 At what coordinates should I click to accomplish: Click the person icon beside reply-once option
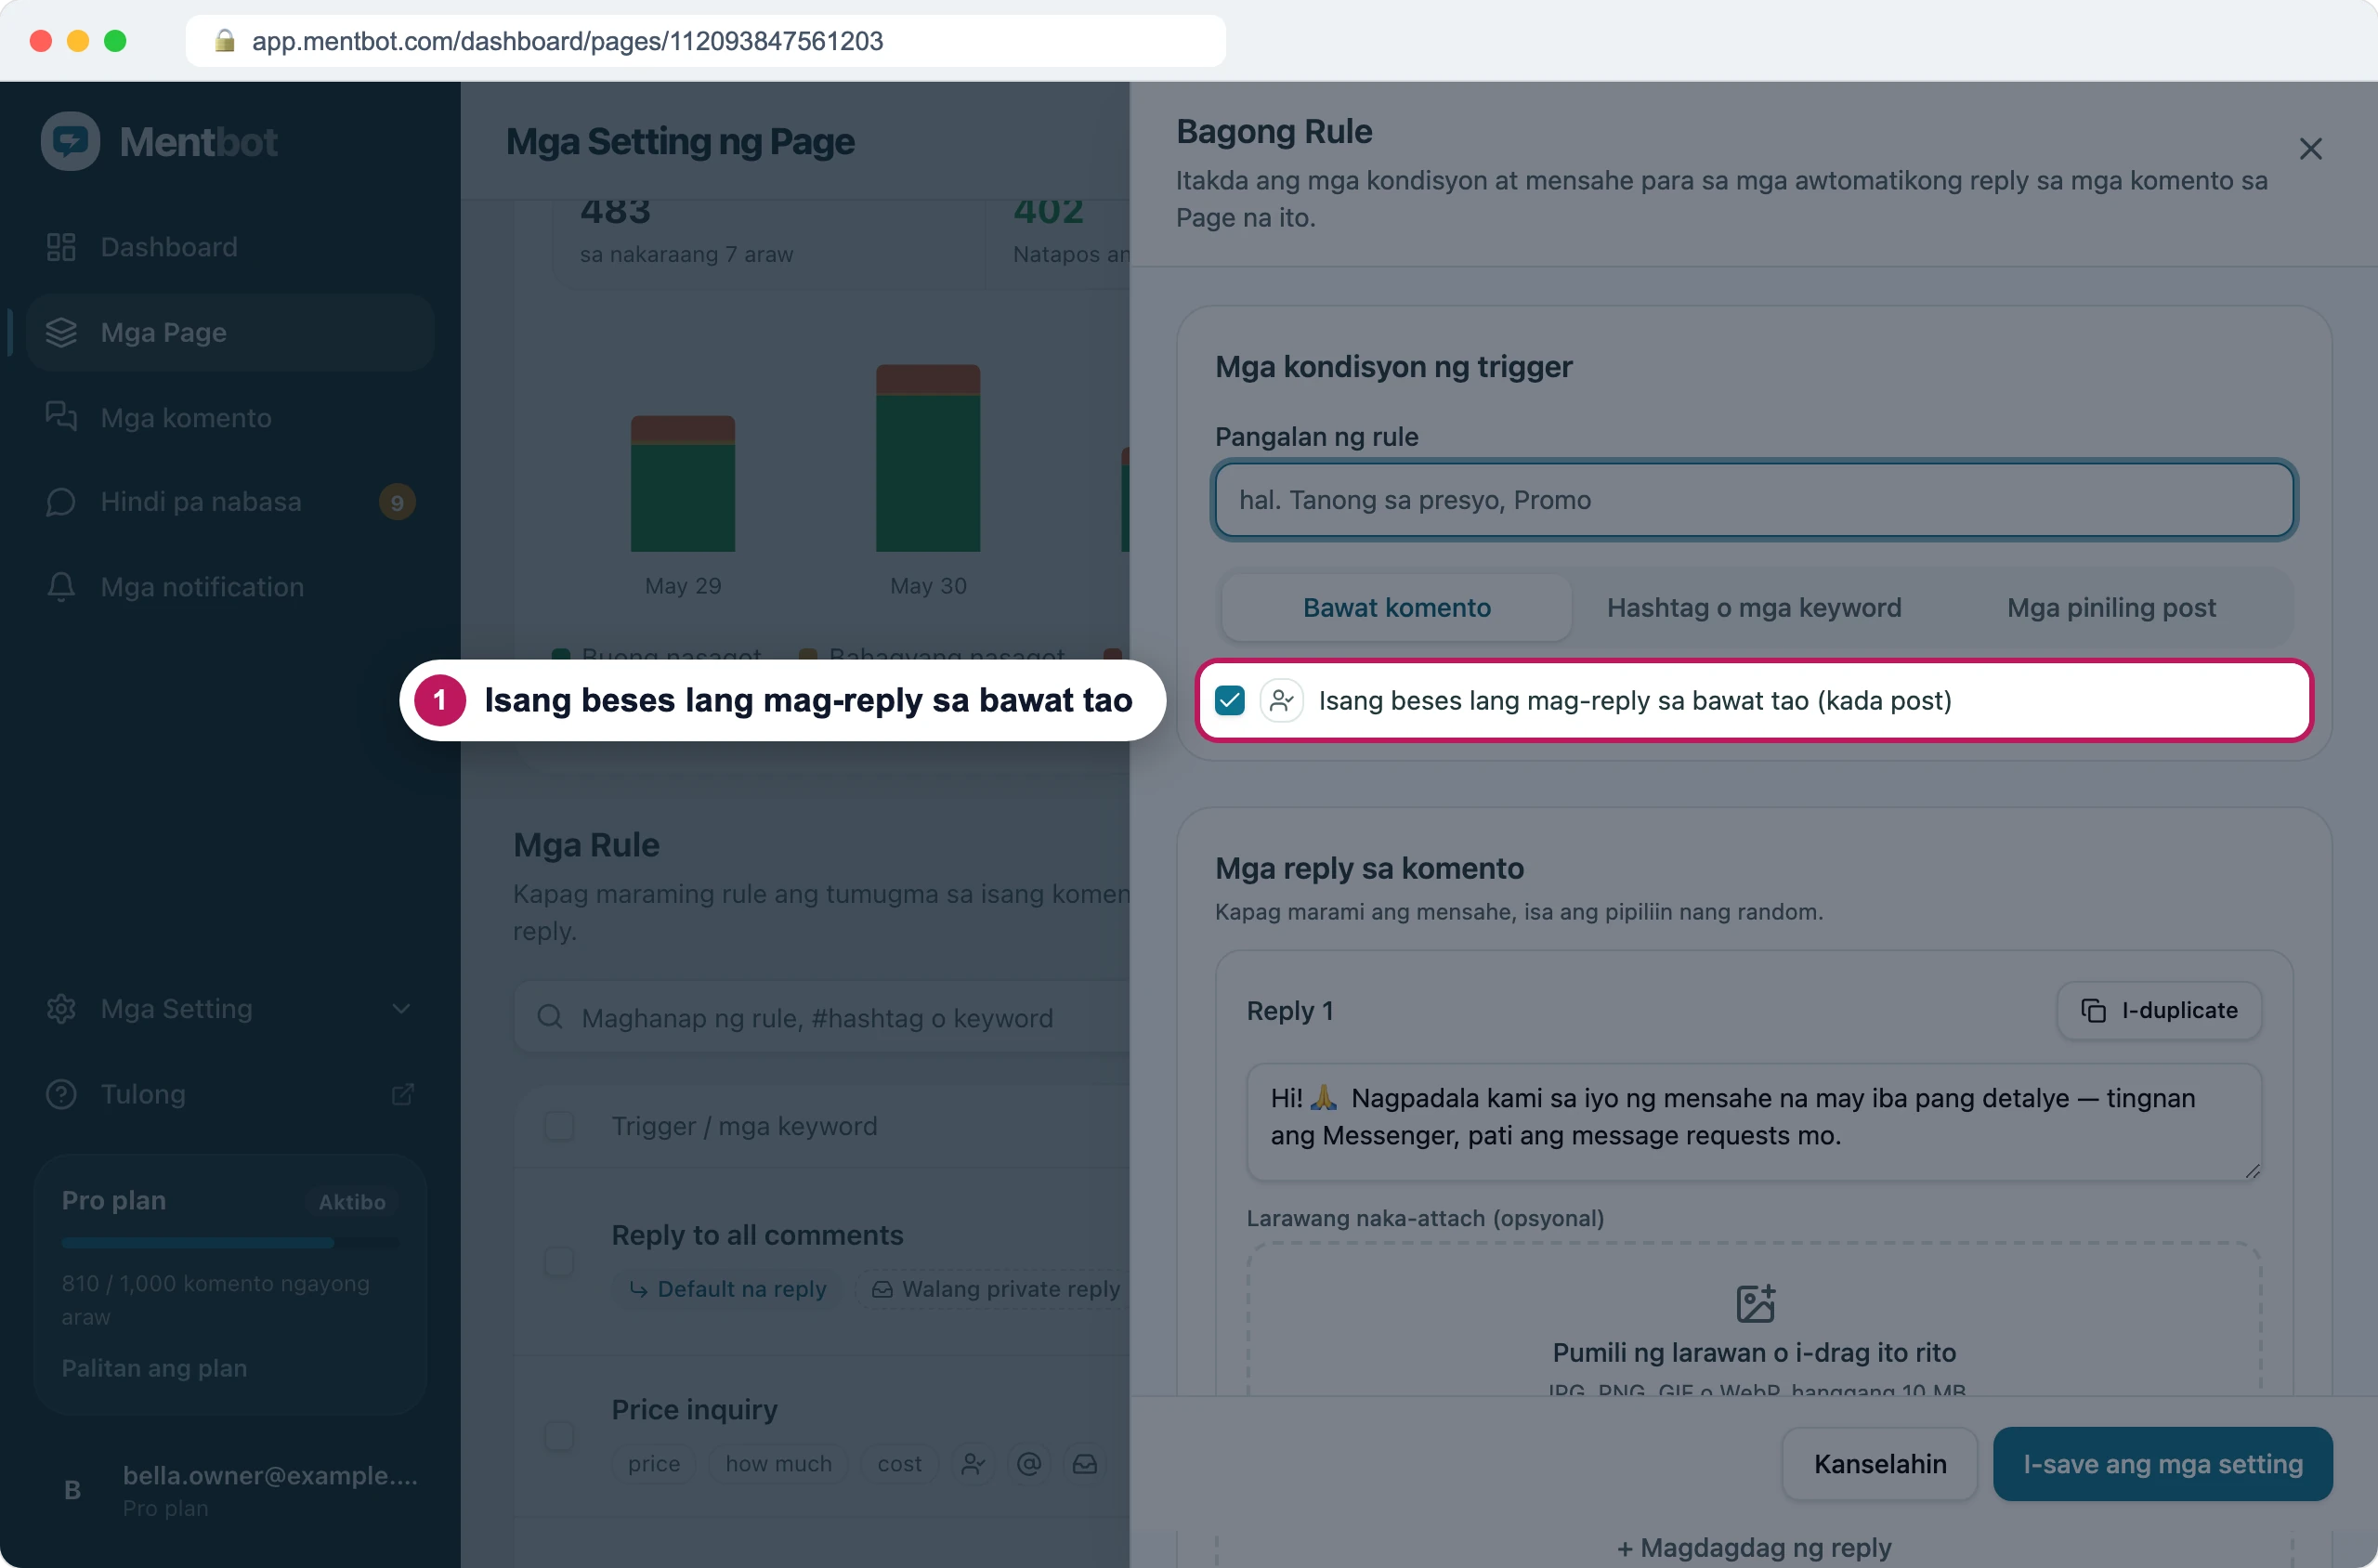(x=1281, y=701)
